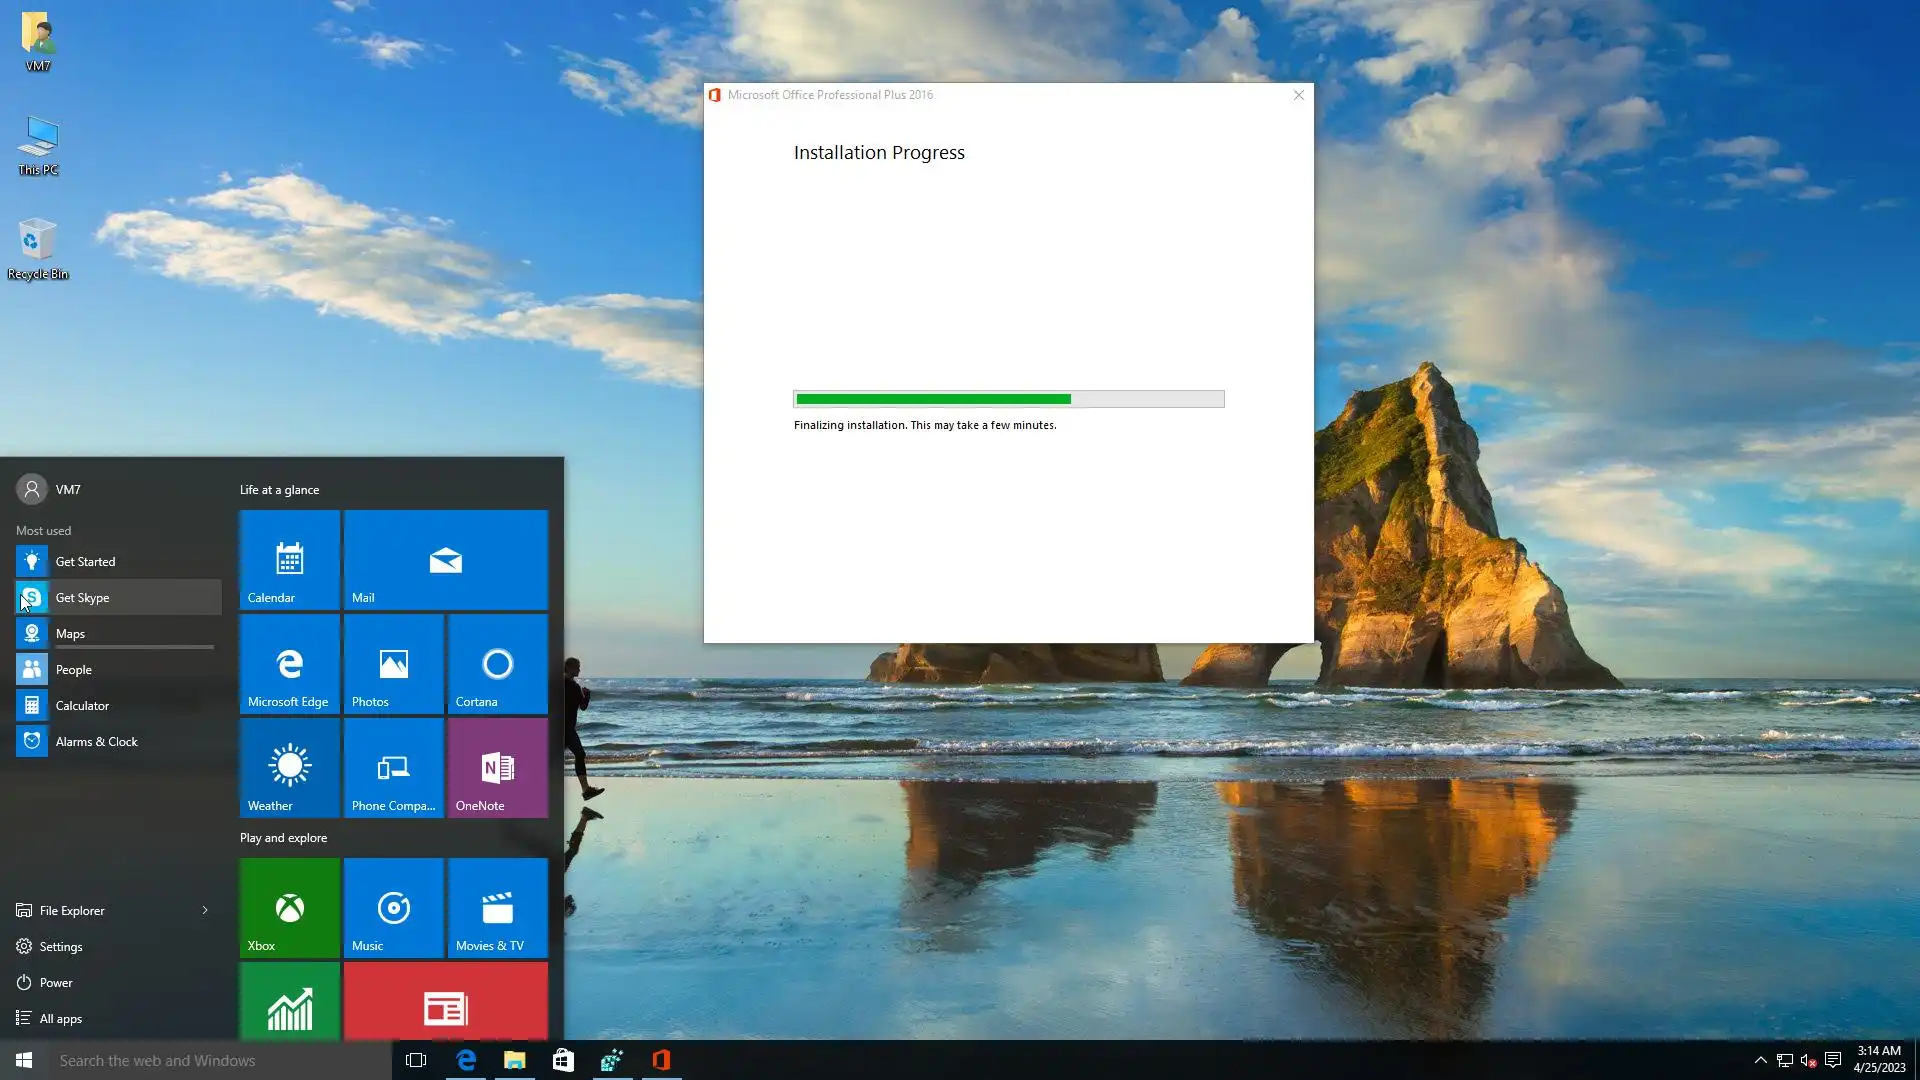The image size is (1920, 1080).
Task: Open the Photos tile
Action: (x=393, y=664)
